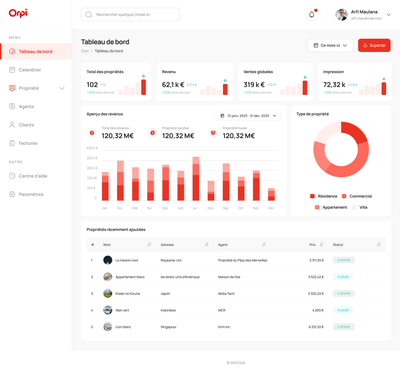The width and height of the screenshot is (400, 374).
Task: Click the donut chart
Action: pyautogui.click(x=341, y=149)
